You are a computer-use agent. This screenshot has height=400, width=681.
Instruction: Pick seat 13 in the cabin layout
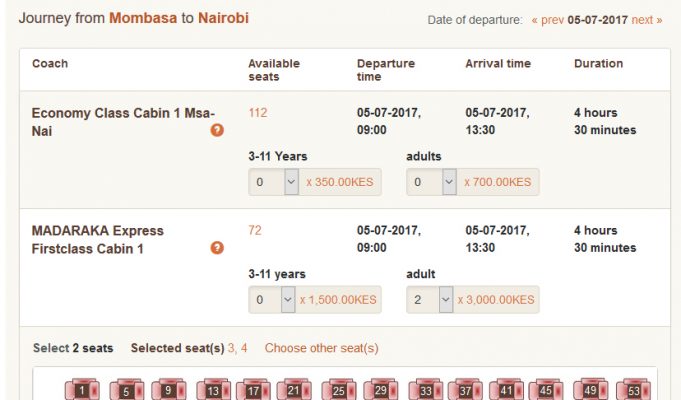(x=214, y=390)
